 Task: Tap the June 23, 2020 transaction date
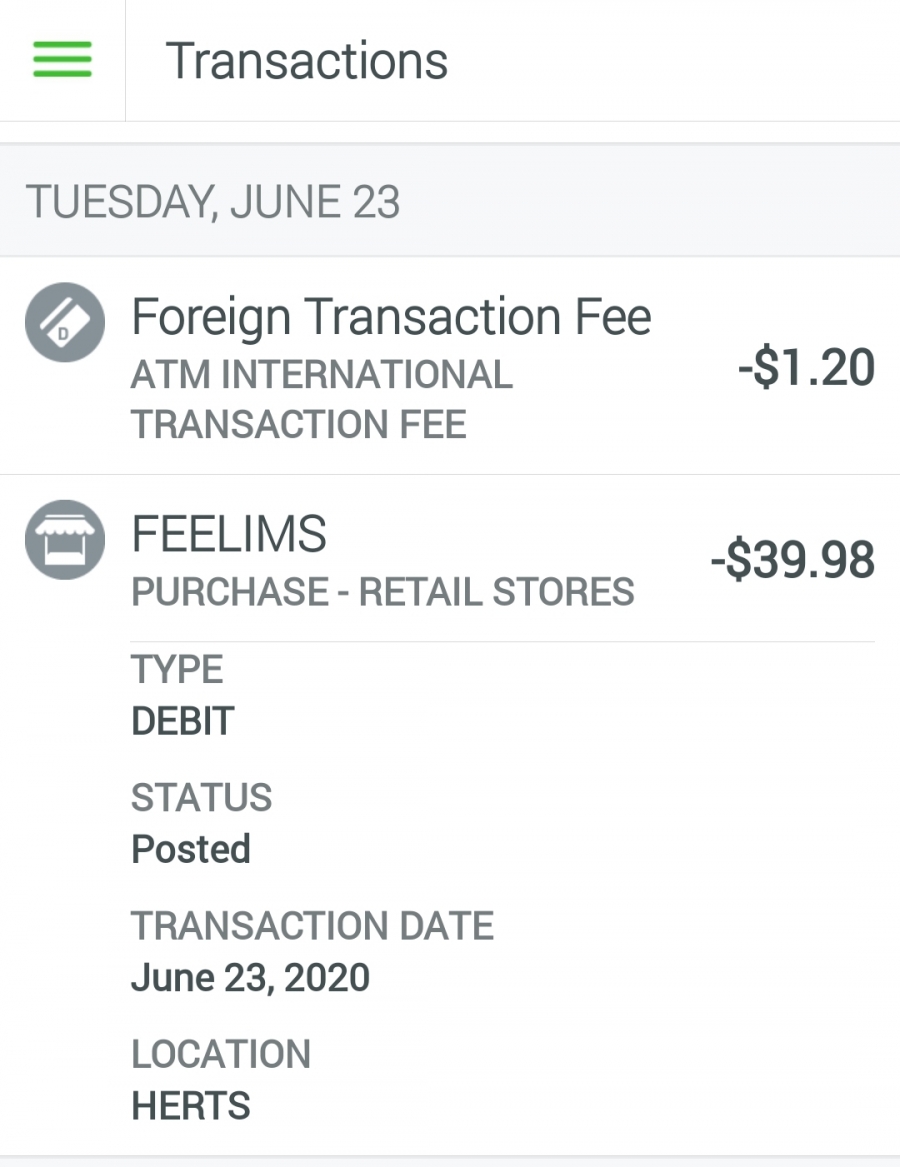tap(250, 977)
